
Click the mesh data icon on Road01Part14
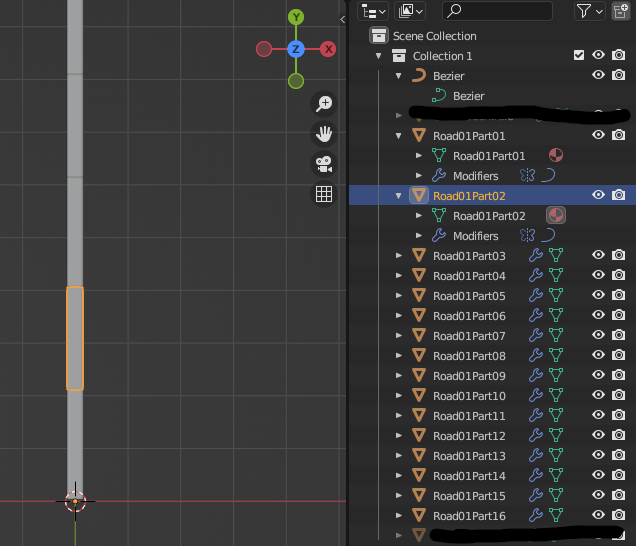coord(556,475)
